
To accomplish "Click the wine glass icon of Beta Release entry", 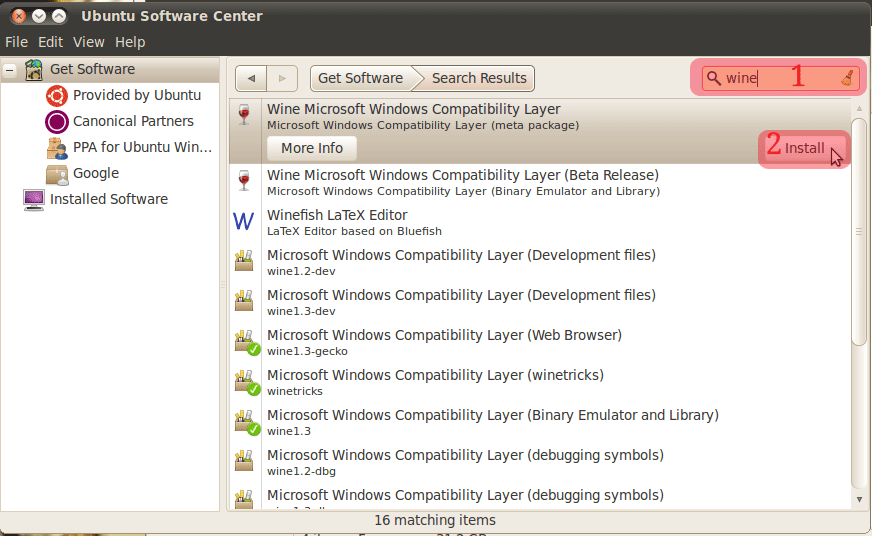I will [x=244, y=180].
